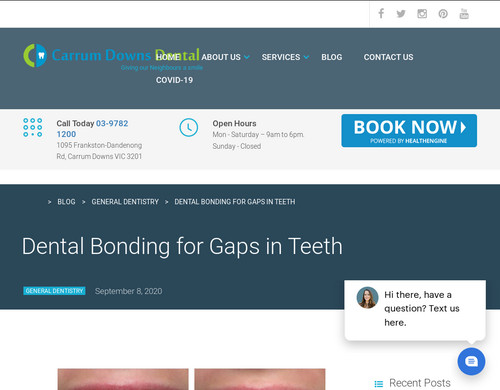Follow the General Dentistry breadcrumb link
The width and height of the screenshot is (500, 390).
coord(125,202)
